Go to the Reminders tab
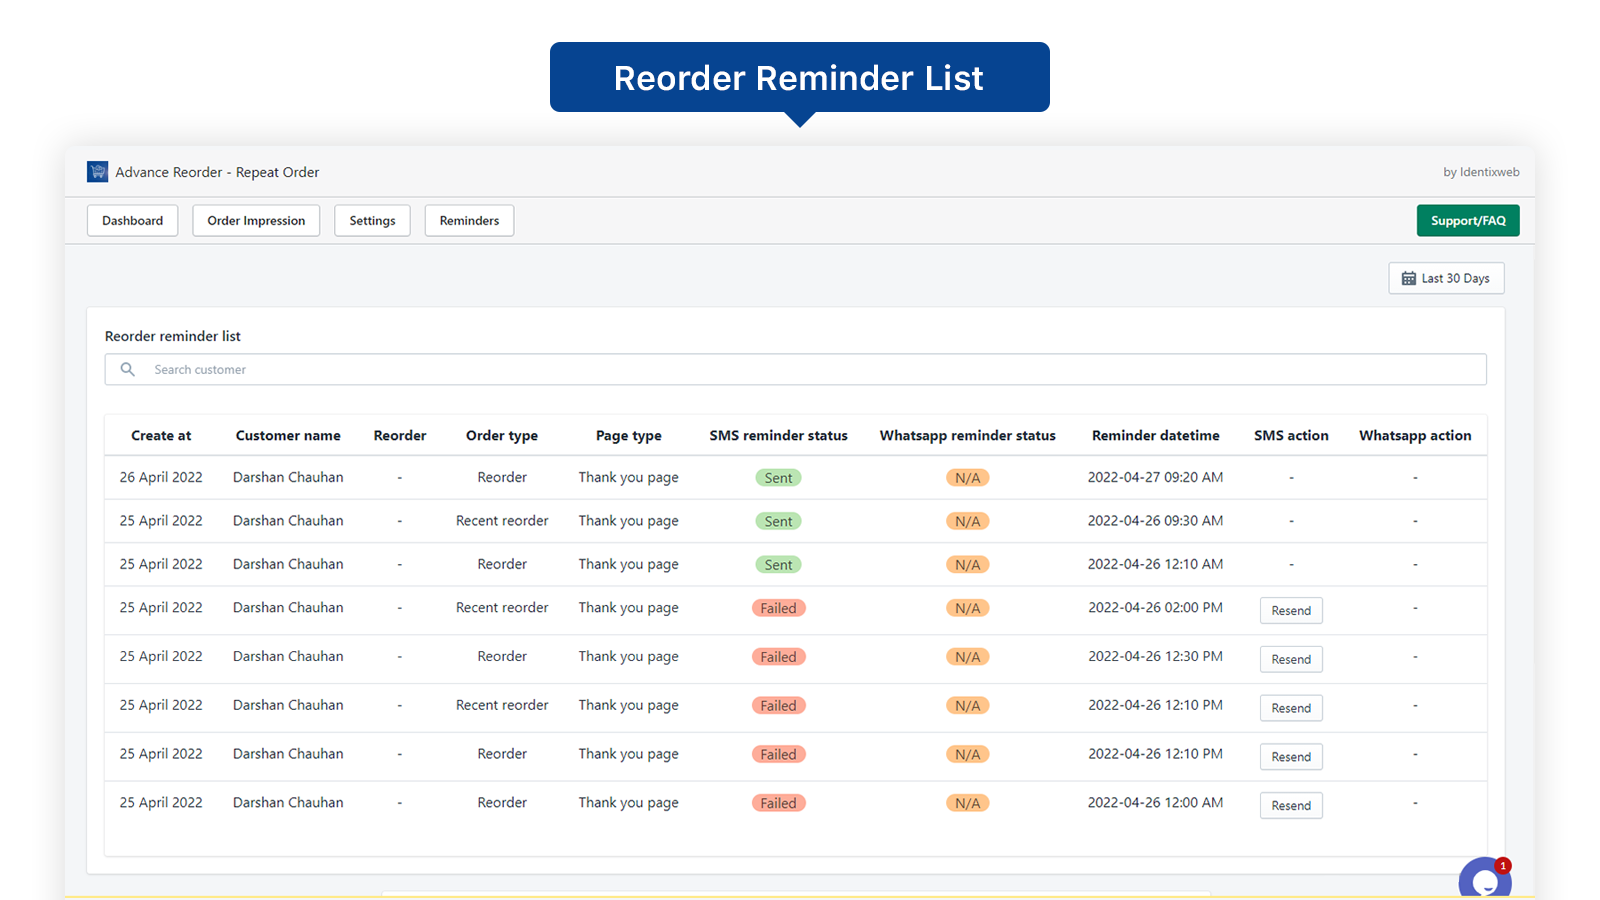Viewport: 1600px width, 900px height. [x=469, y=221]
